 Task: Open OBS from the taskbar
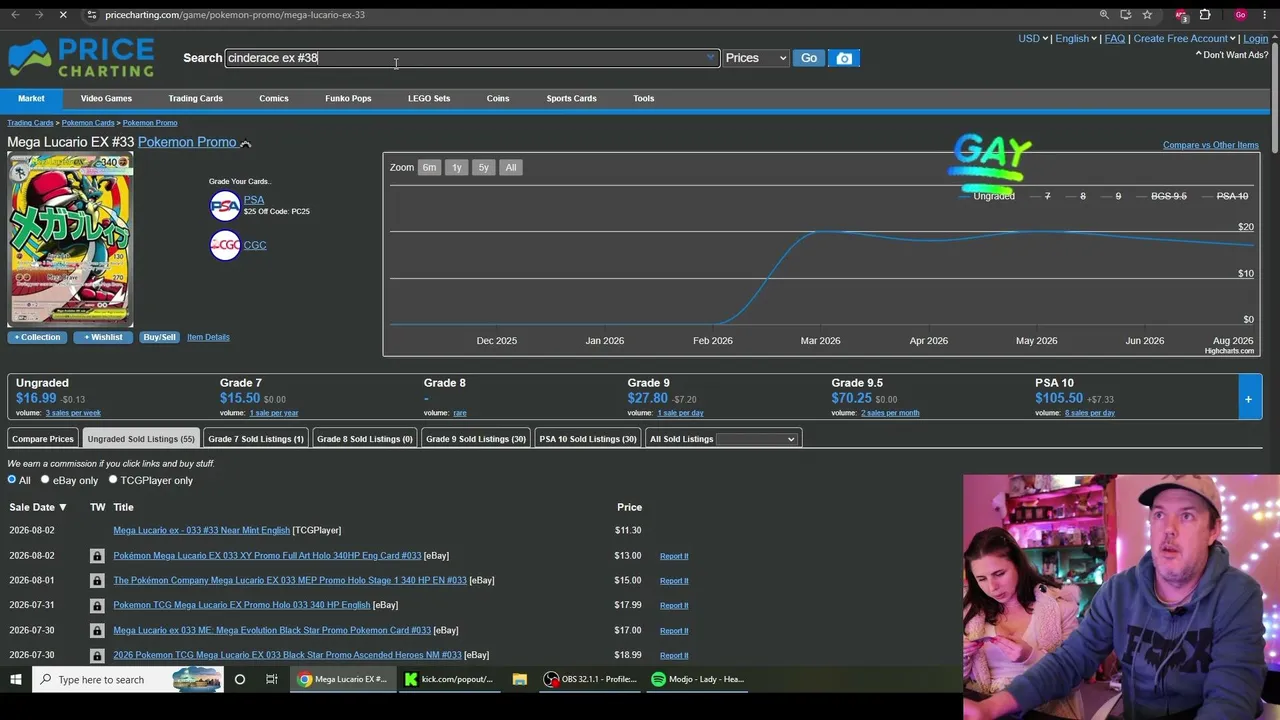(590, 679)
